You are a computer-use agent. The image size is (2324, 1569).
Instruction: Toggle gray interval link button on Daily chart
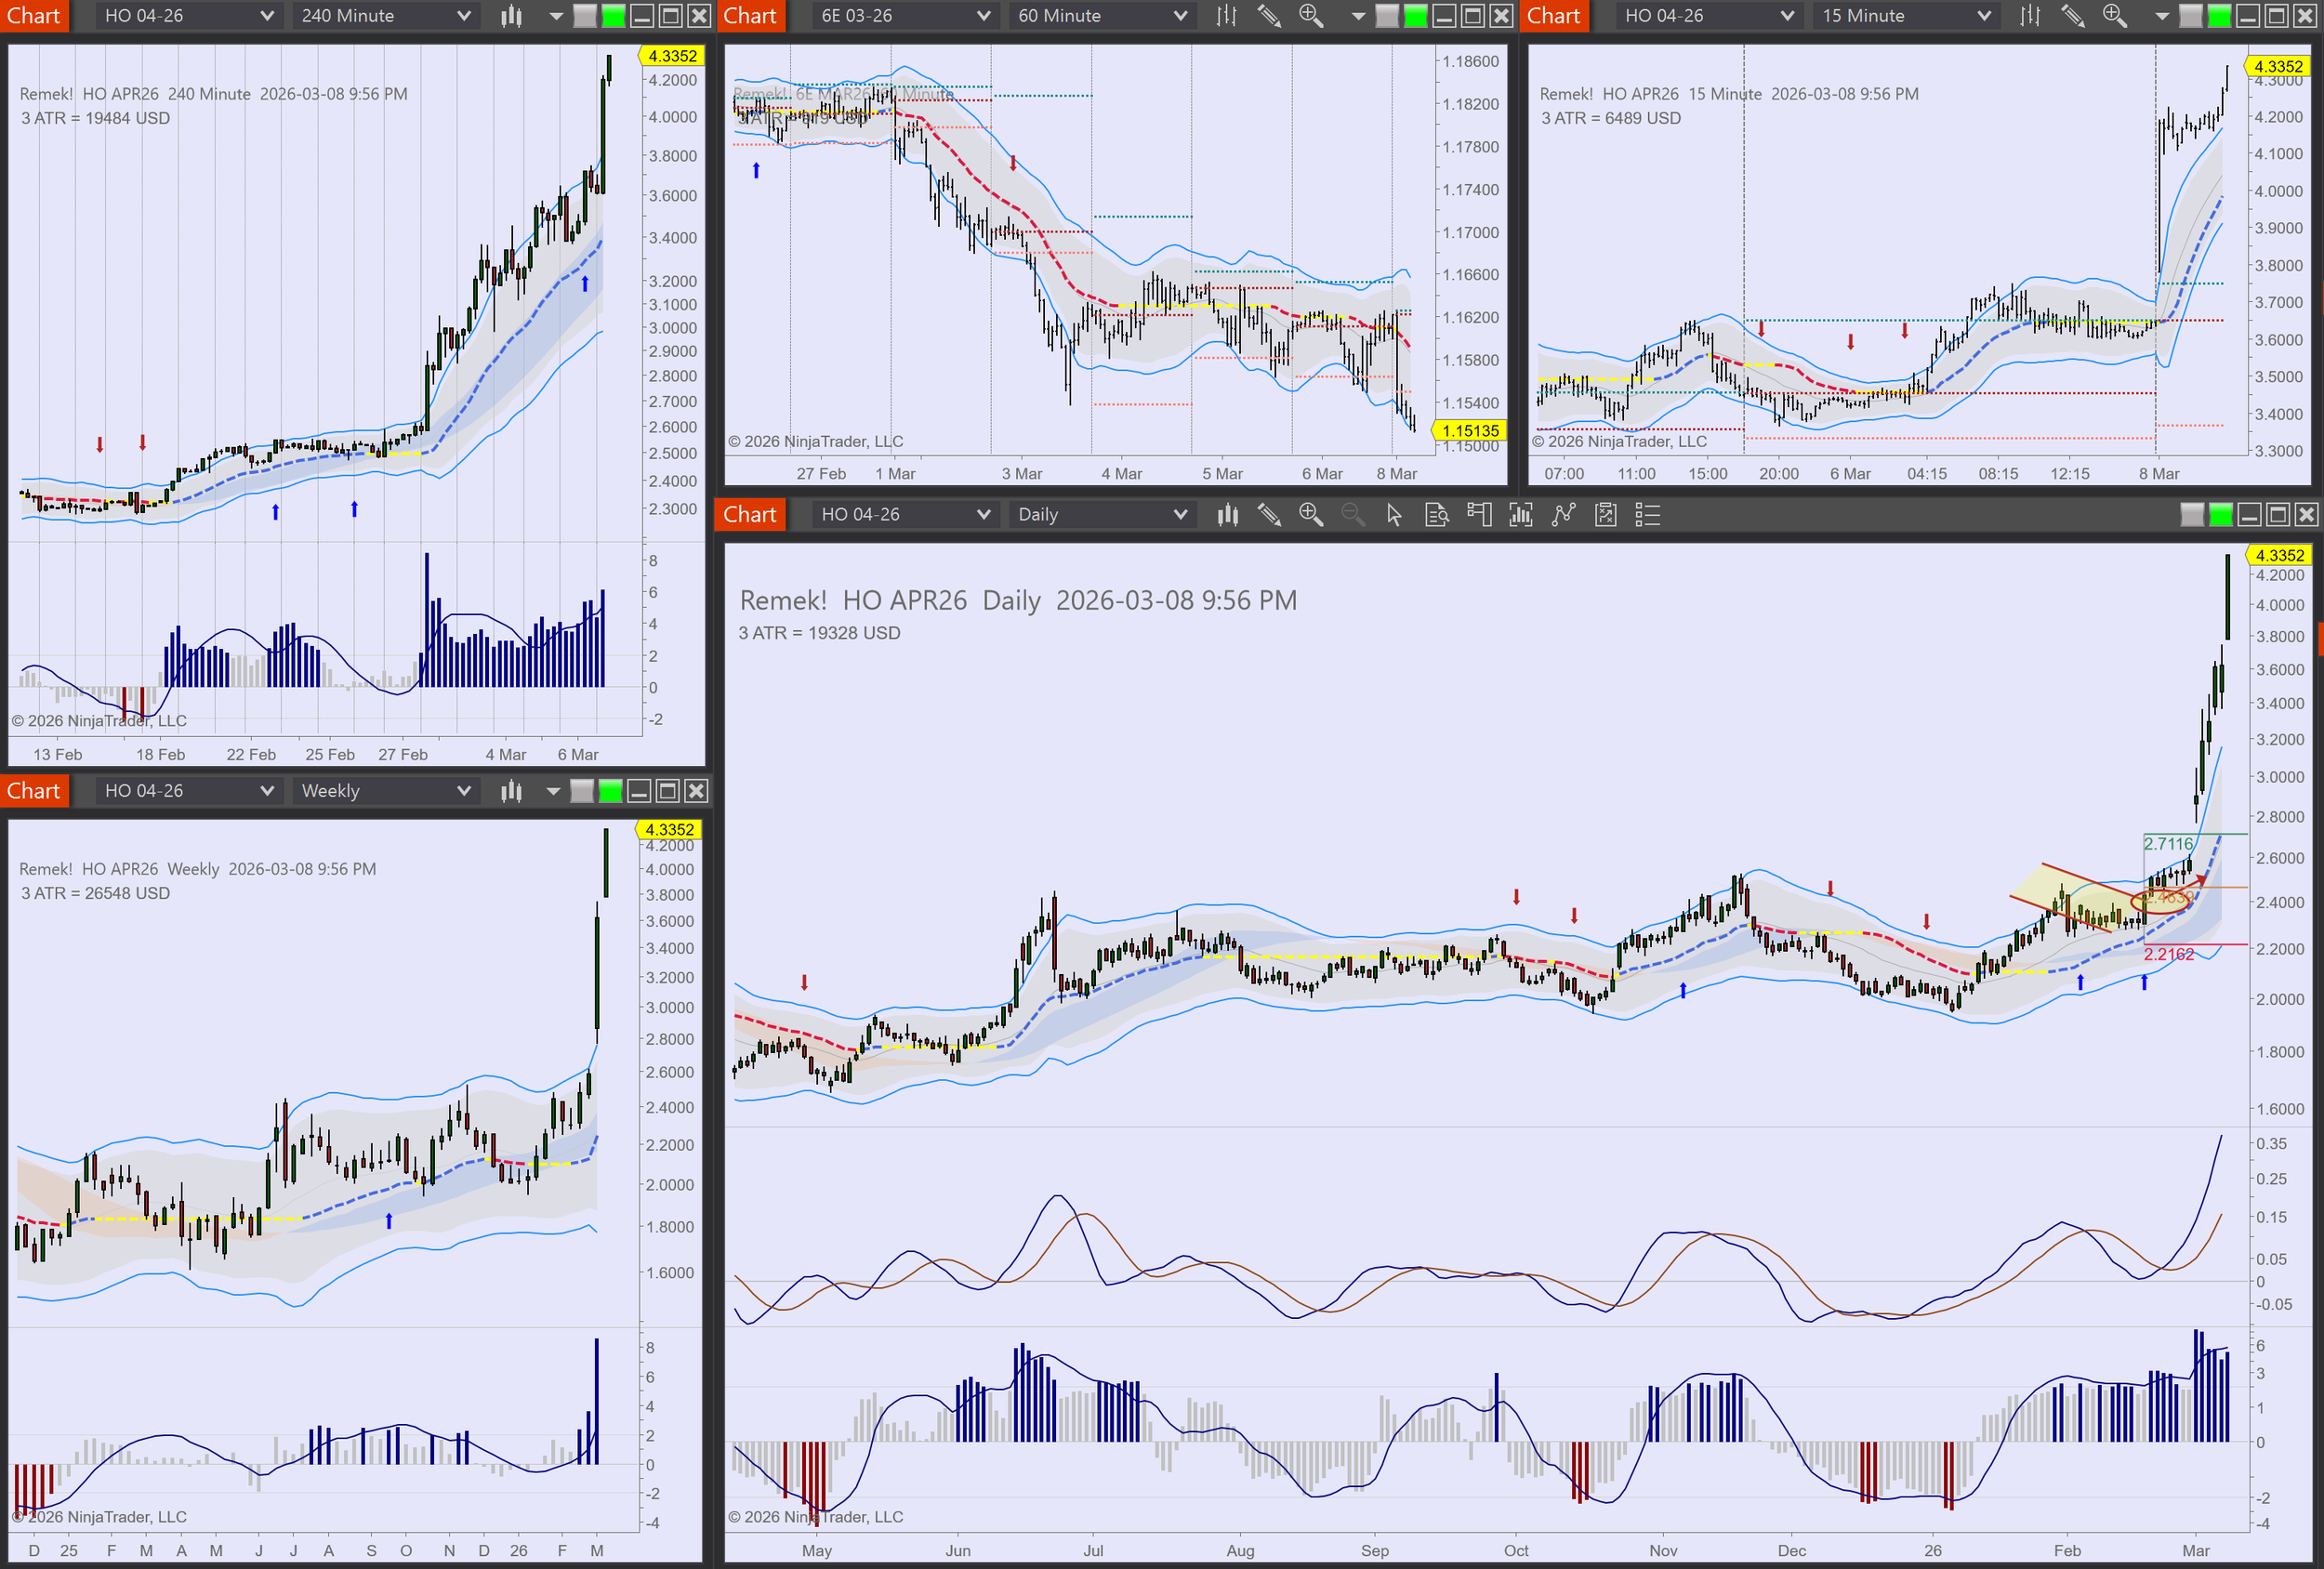[2192, 515]
